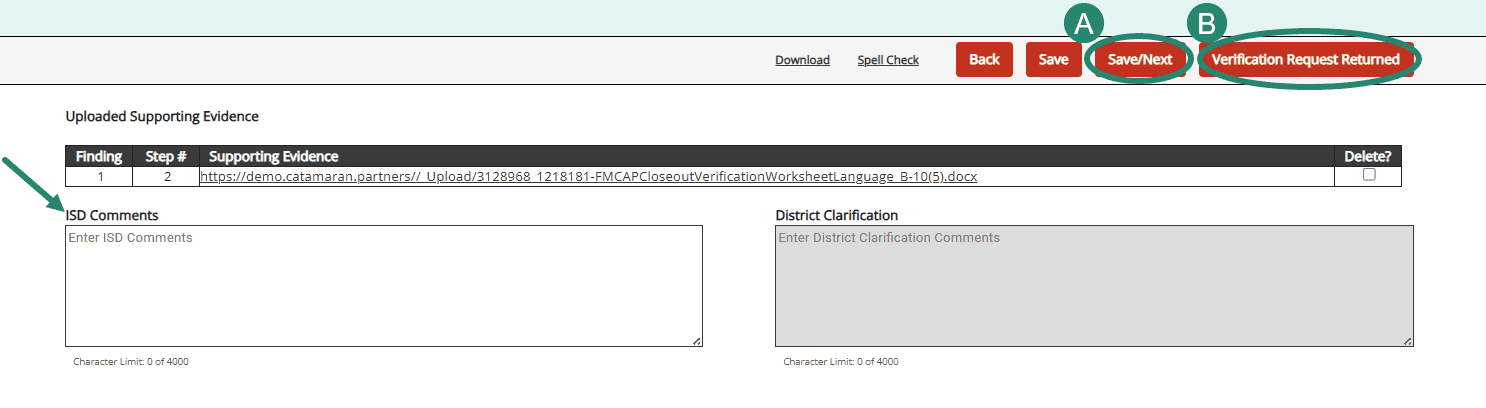This screenshot has width=1486, height=408.
Task: Click Finding value 1 in table row
Action: [99, 177]
